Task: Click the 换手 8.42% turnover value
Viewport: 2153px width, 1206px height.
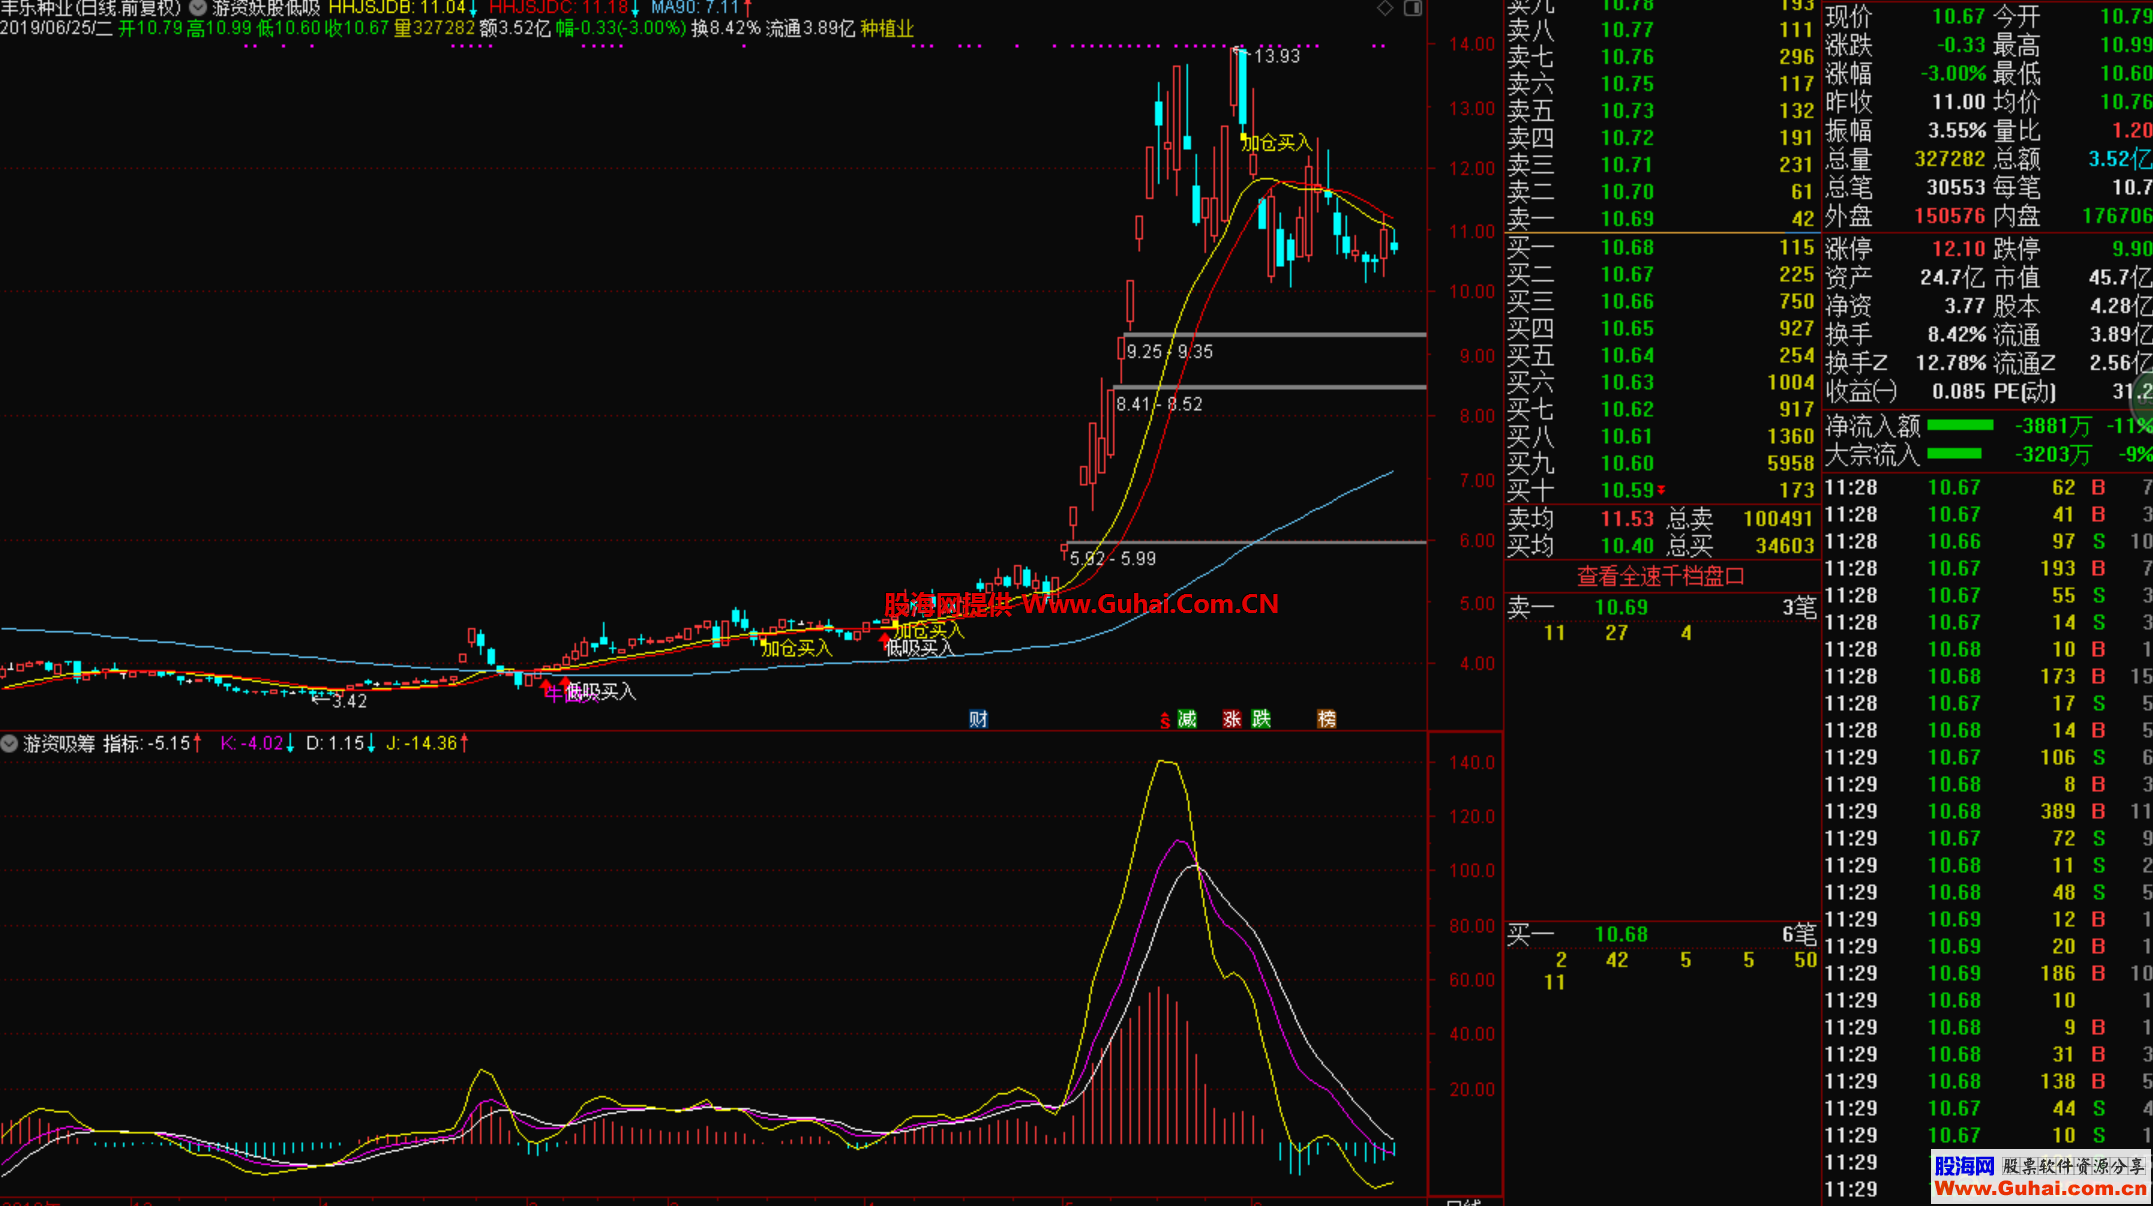Action: click(x=1956, y=334)
